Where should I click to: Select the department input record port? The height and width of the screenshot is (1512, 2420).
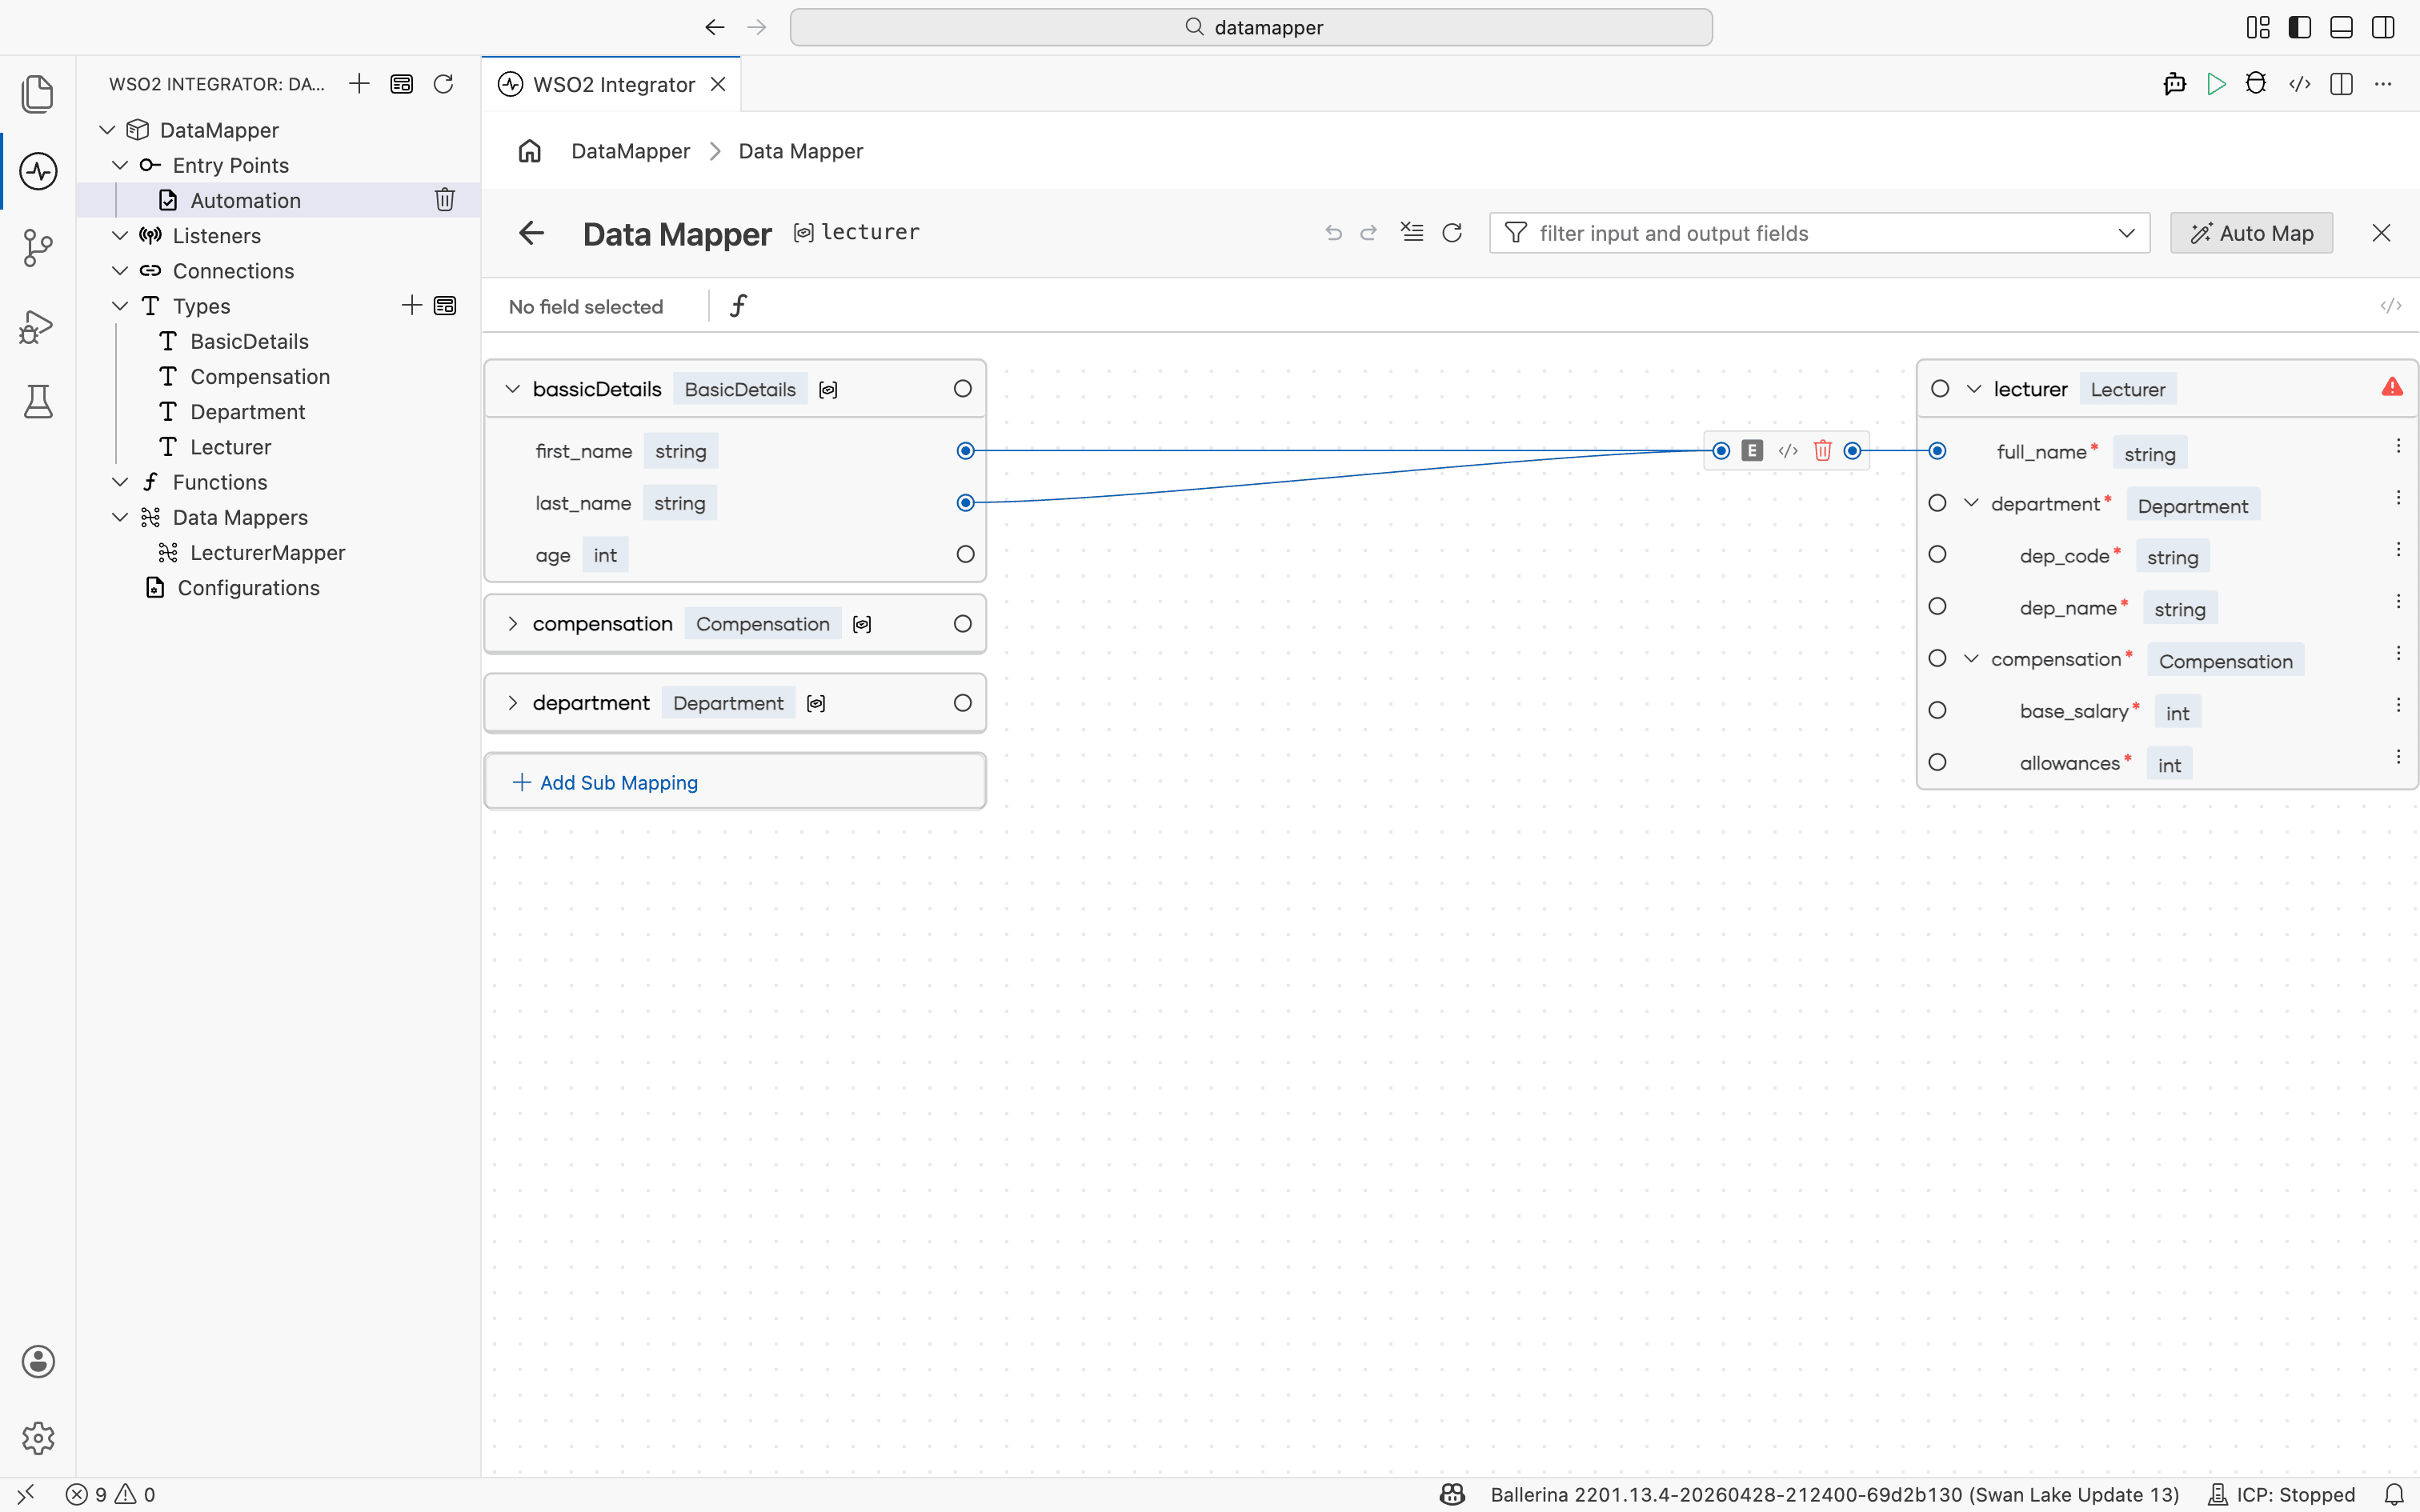coord(962,703)
